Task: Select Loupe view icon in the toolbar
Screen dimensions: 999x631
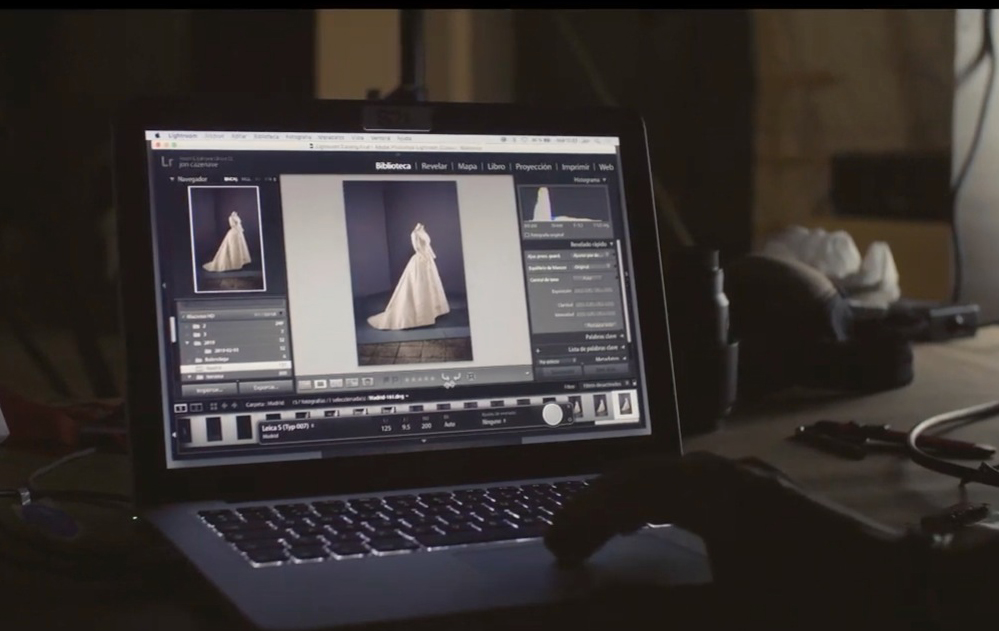Action: (x=321, y=382)
